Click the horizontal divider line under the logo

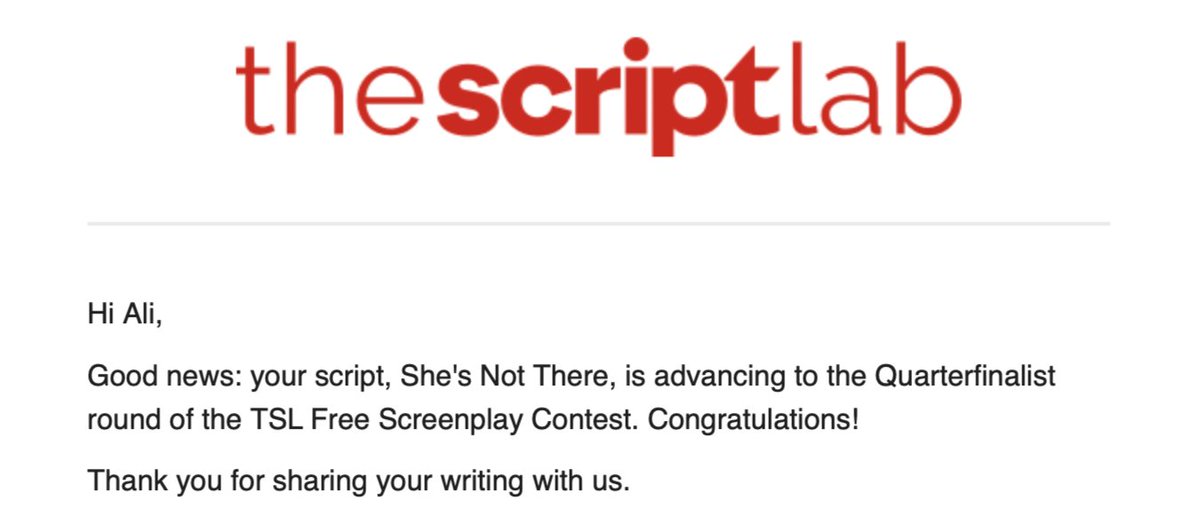pyautogui.click(x=598, y=223)
